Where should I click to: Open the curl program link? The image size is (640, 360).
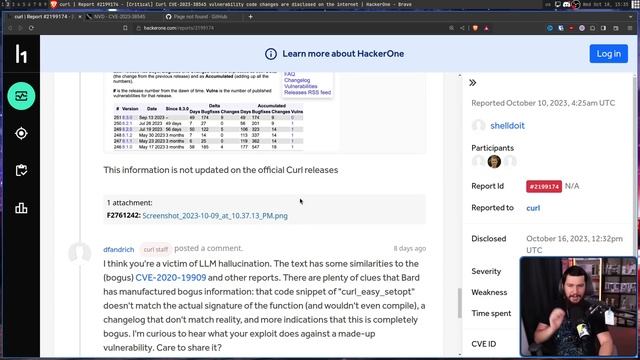533,208
